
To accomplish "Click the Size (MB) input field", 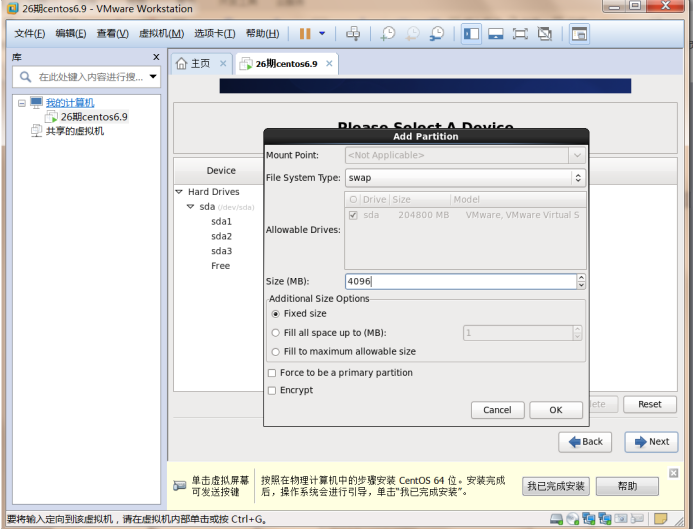I will [x=461, y=282].
